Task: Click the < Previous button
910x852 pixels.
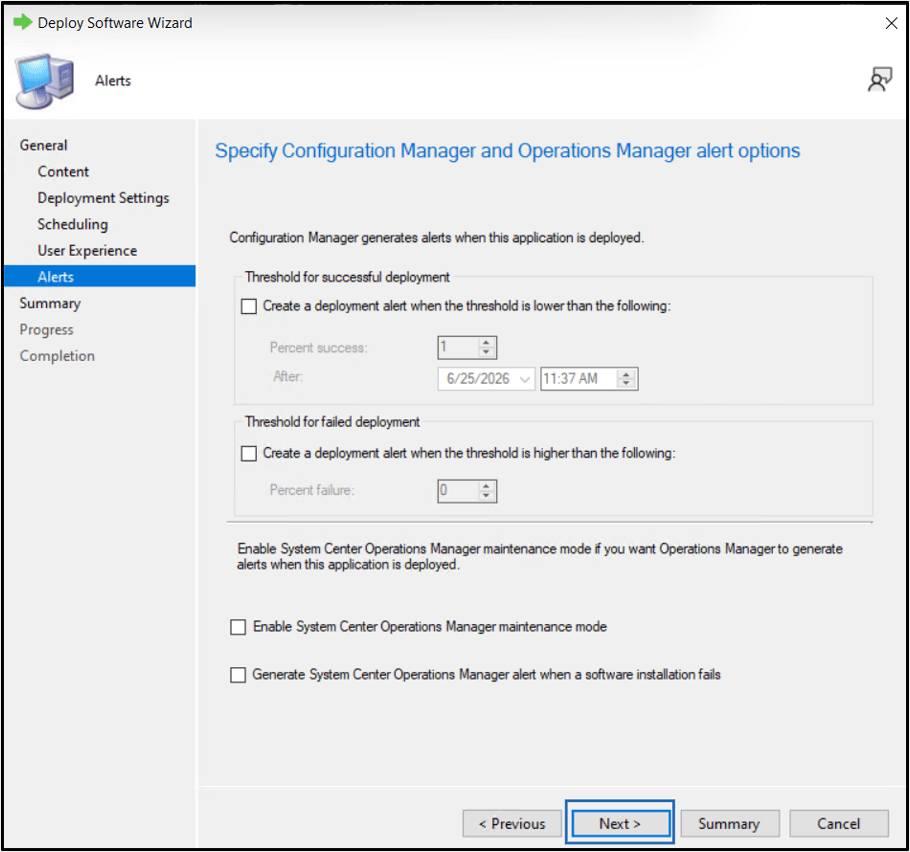Action: (x=512, y=824)
